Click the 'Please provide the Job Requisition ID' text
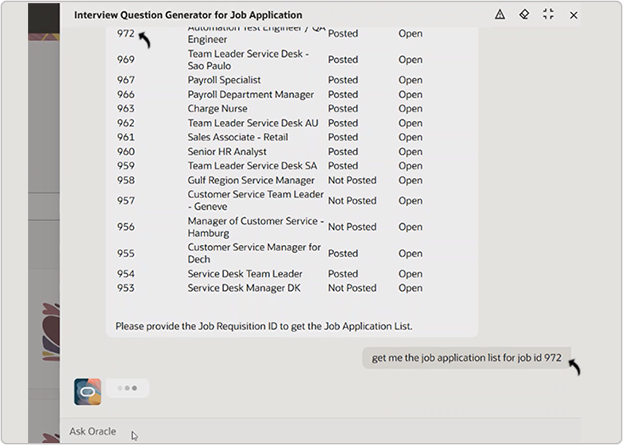Viewport: 623px width, 445px height. click(264, 326)
